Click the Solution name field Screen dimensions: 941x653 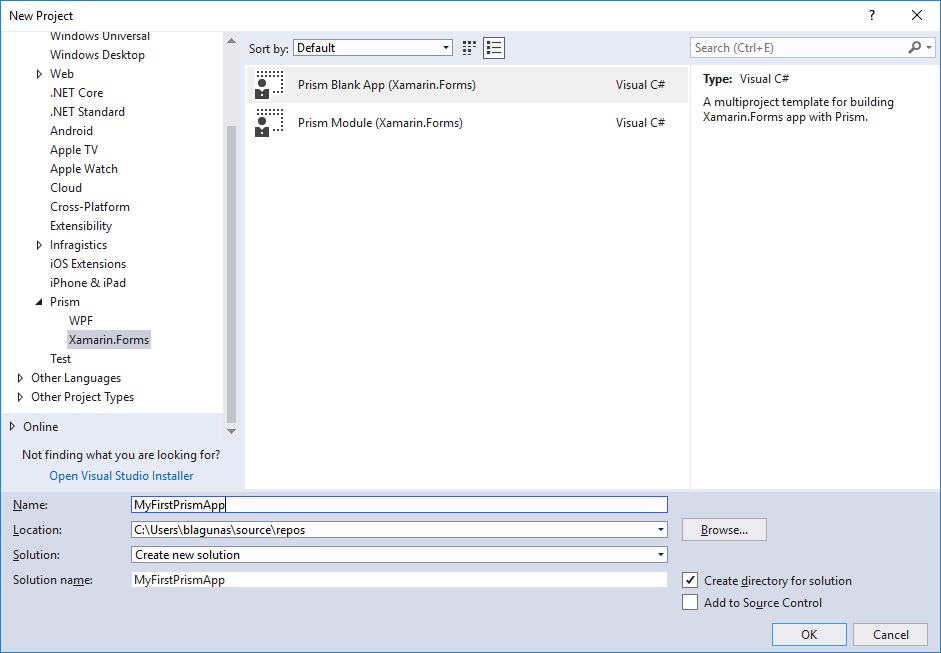[399, 580]
